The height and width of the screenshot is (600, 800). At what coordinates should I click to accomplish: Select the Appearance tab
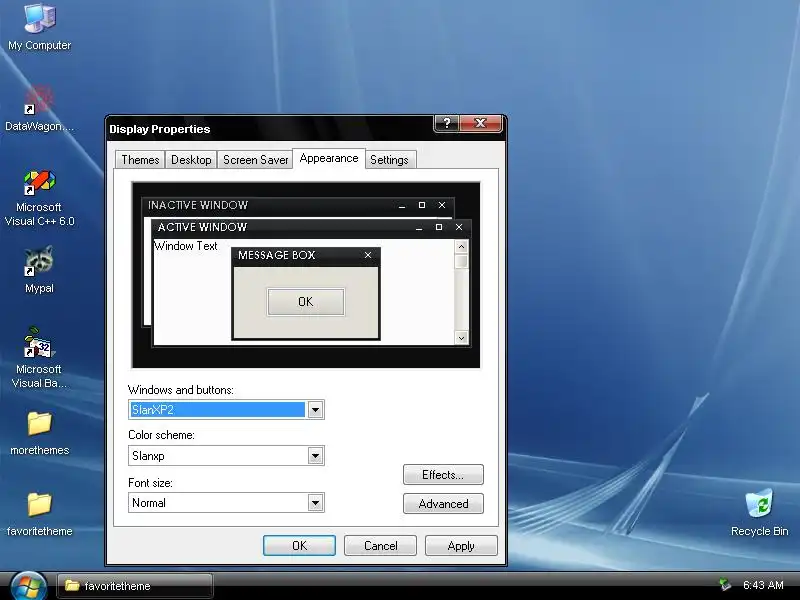[329, 158]
